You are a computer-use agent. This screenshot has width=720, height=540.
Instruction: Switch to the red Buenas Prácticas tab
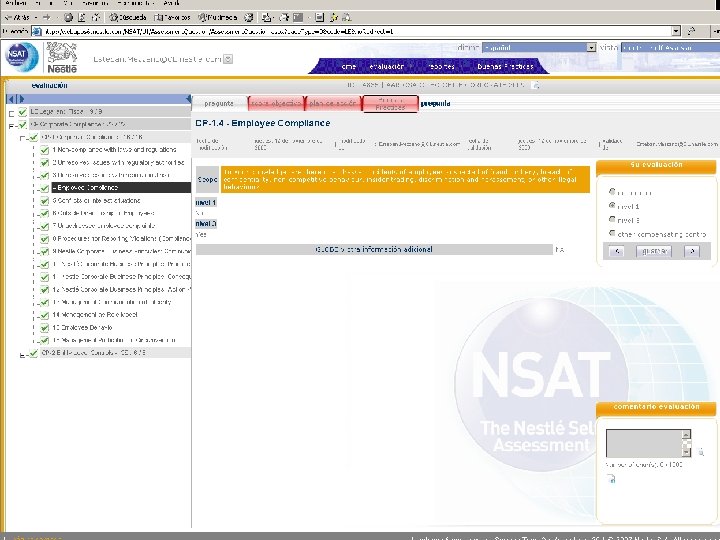coord(390,104)
